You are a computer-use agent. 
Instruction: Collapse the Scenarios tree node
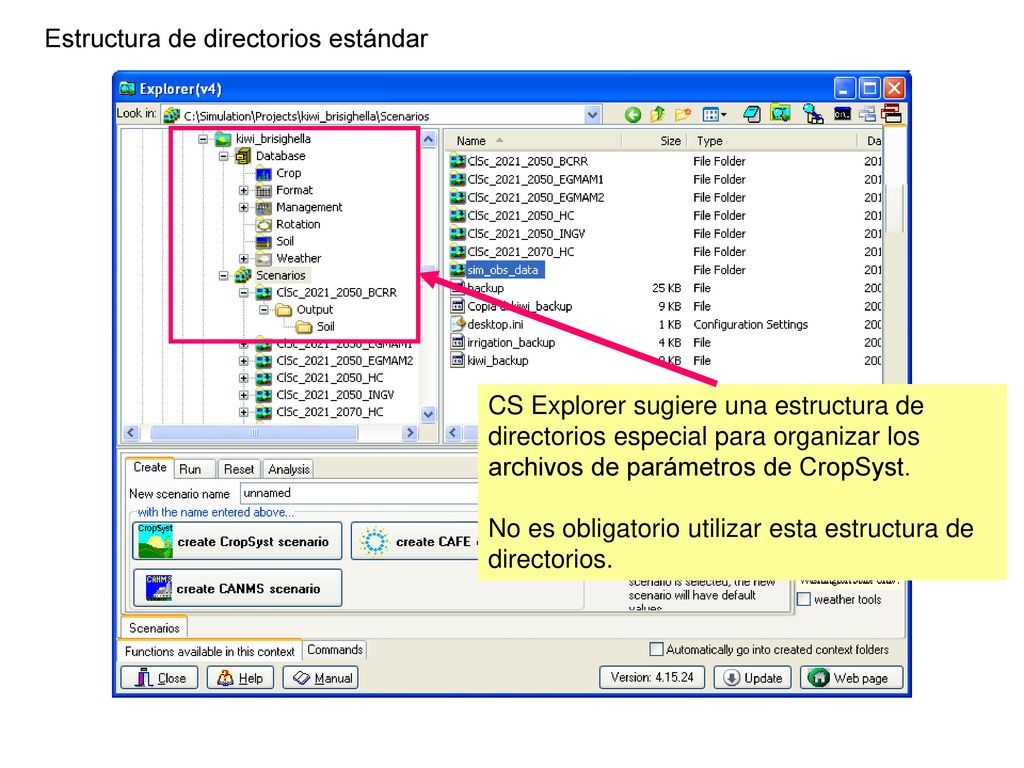[223, 276]
